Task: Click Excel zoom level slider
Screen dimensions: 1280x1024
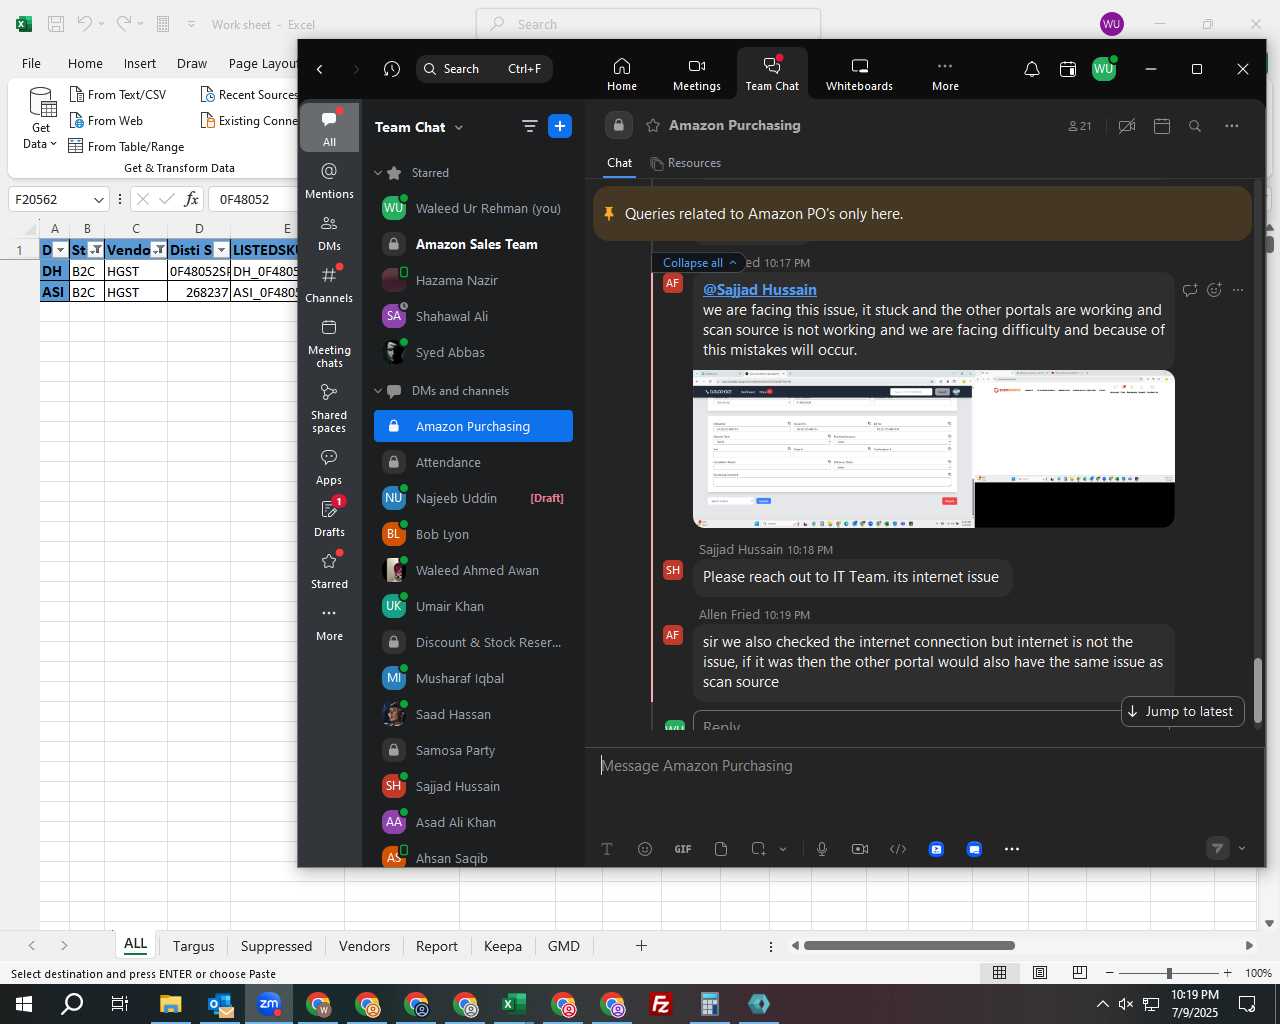Action: pos(1169,973)
